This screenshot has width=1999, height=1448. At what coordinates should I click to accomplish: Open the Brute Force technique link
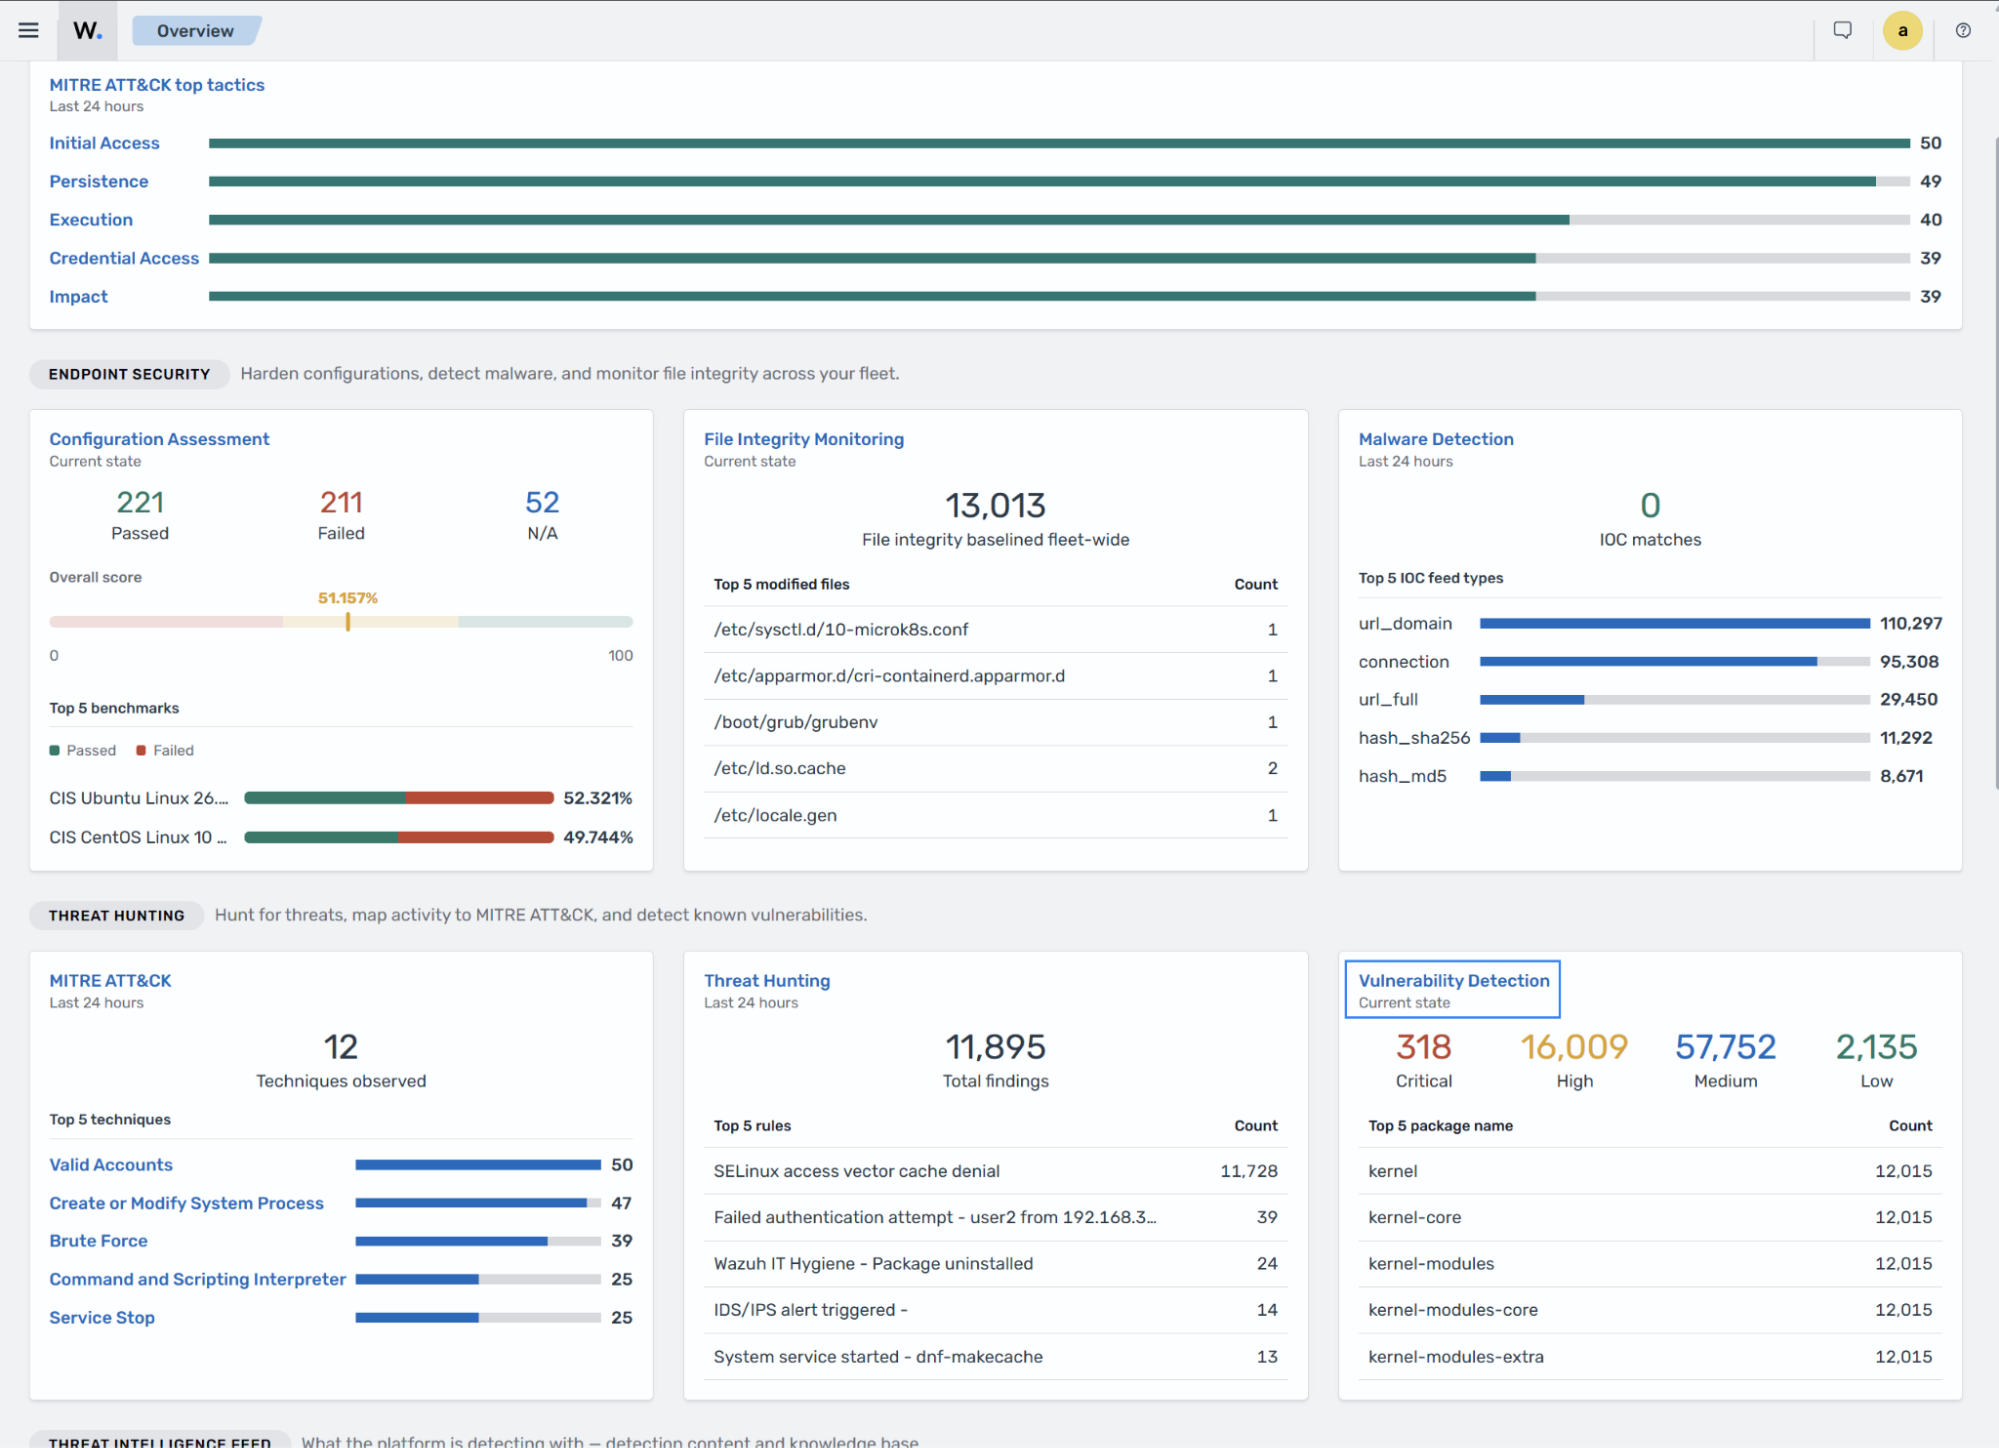tap(98, 1241)
